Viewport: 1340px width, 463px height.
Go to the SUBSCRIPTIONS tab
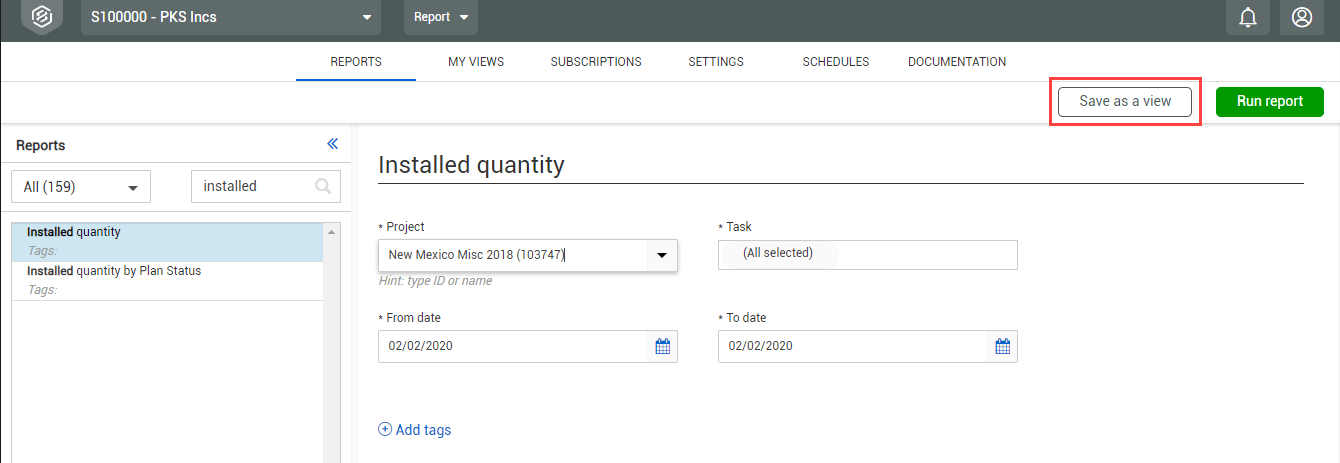click(x=596, y=62)
